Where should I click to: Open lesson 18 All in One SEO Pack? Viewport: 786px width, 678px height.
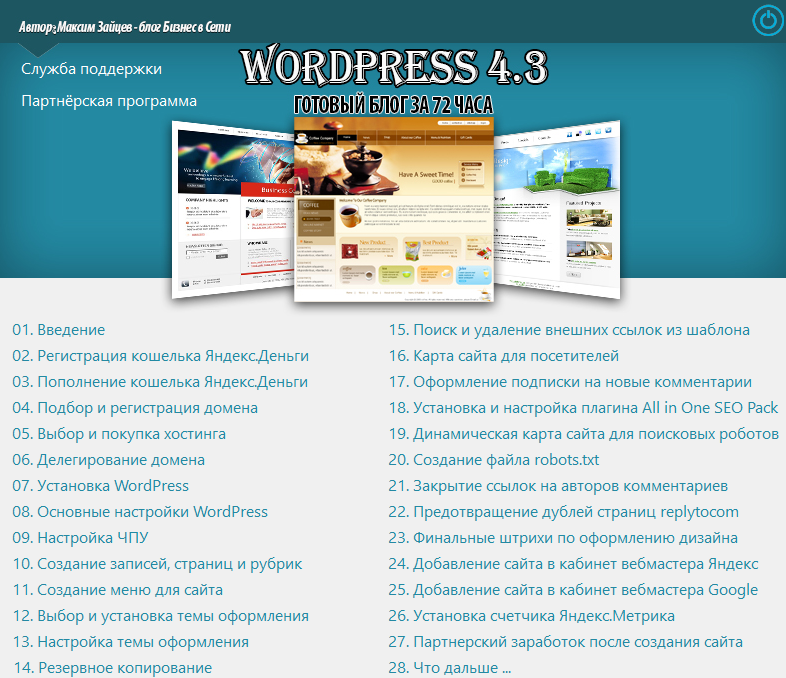click(583, 408)
